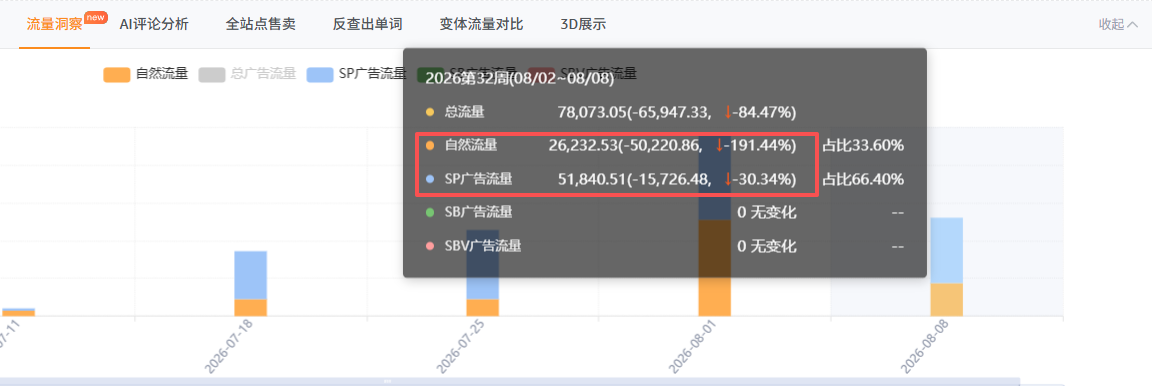Click the light blue bar above 2026-08-08
Screen dimensions: 1152x386
[946, 250]
